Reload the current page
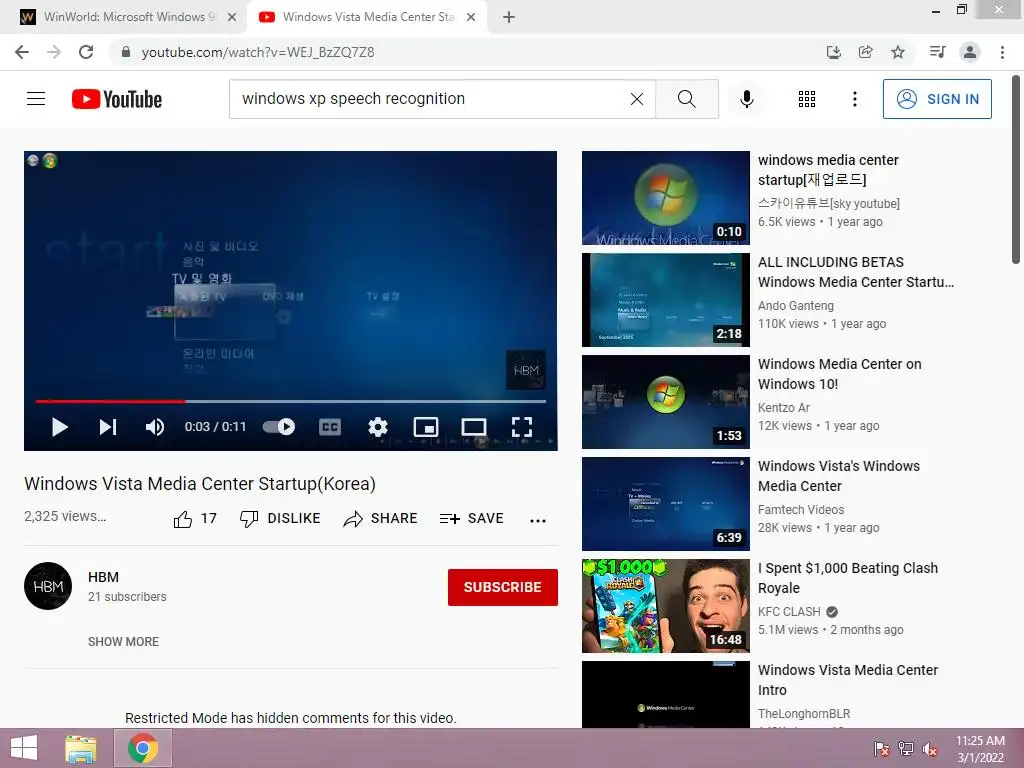Image resolution: width=1024 pixels, height=768 pixels. tap(86, 52)
